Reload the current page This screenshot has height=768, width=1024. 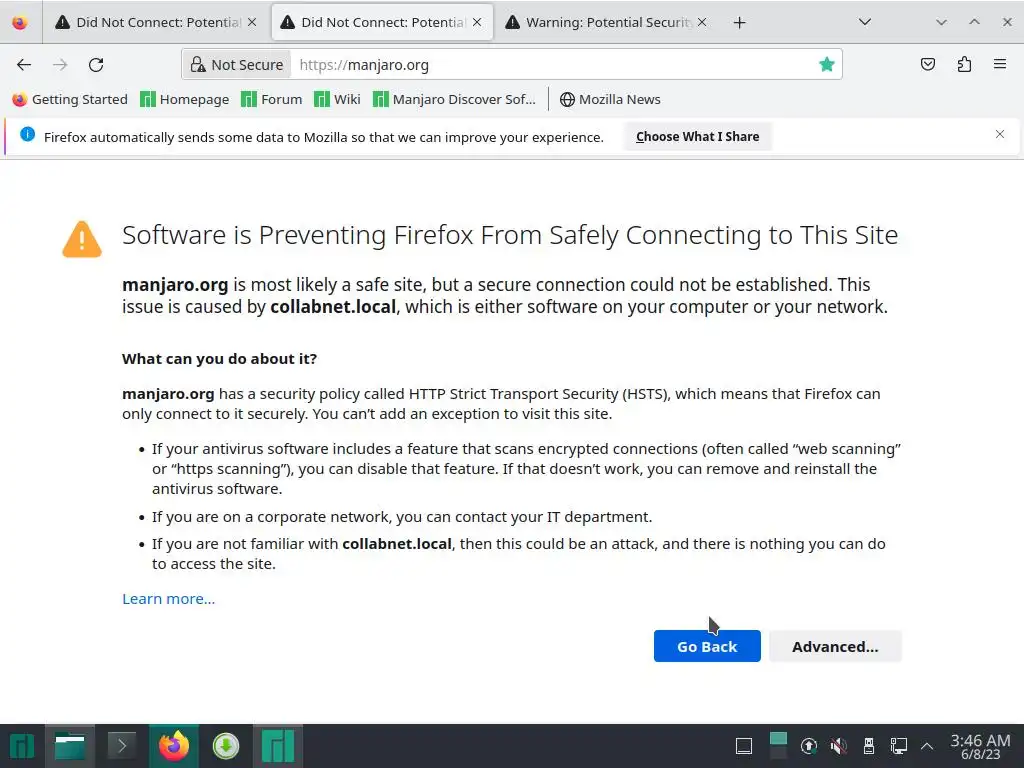coord(96,64)
